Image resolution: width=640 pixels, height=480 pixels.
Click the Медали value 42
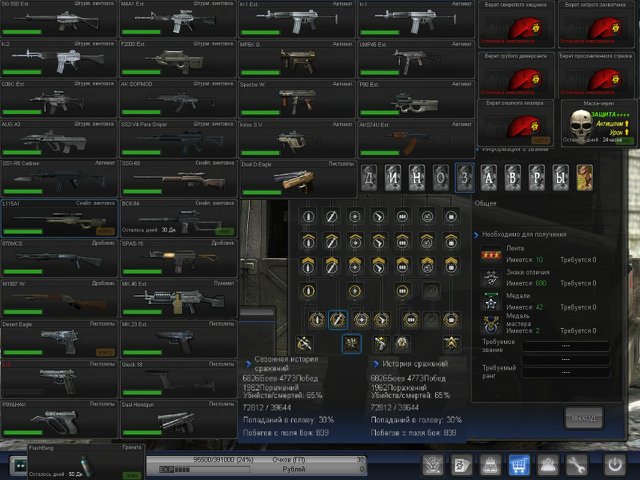(x=539, y=307)
